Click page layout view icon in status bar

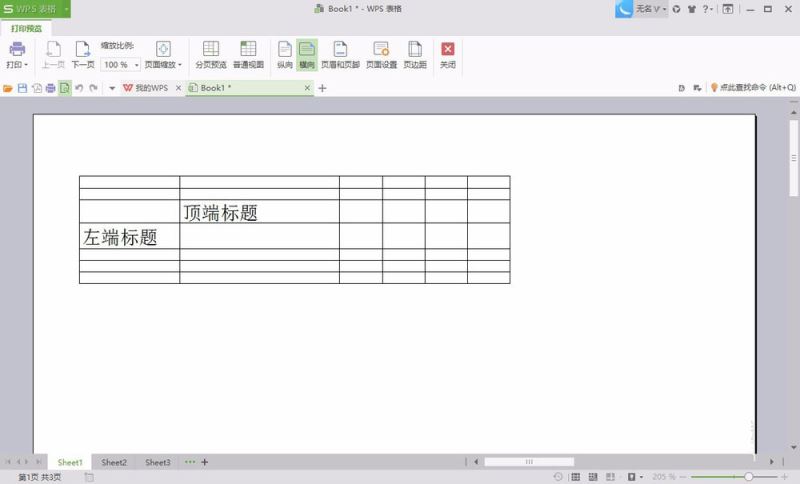(x=610, y=477)
